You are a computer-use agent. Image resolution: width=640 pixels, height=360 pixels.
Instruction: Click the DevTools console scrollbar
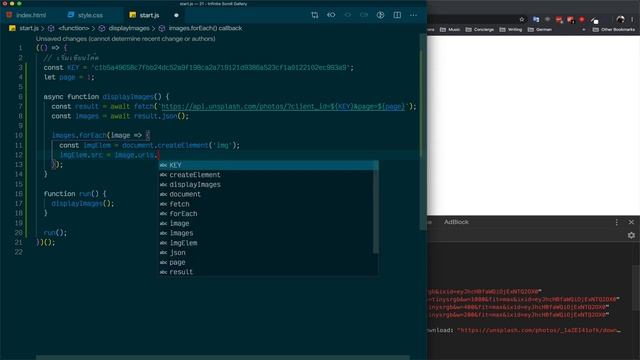[637, 288]
